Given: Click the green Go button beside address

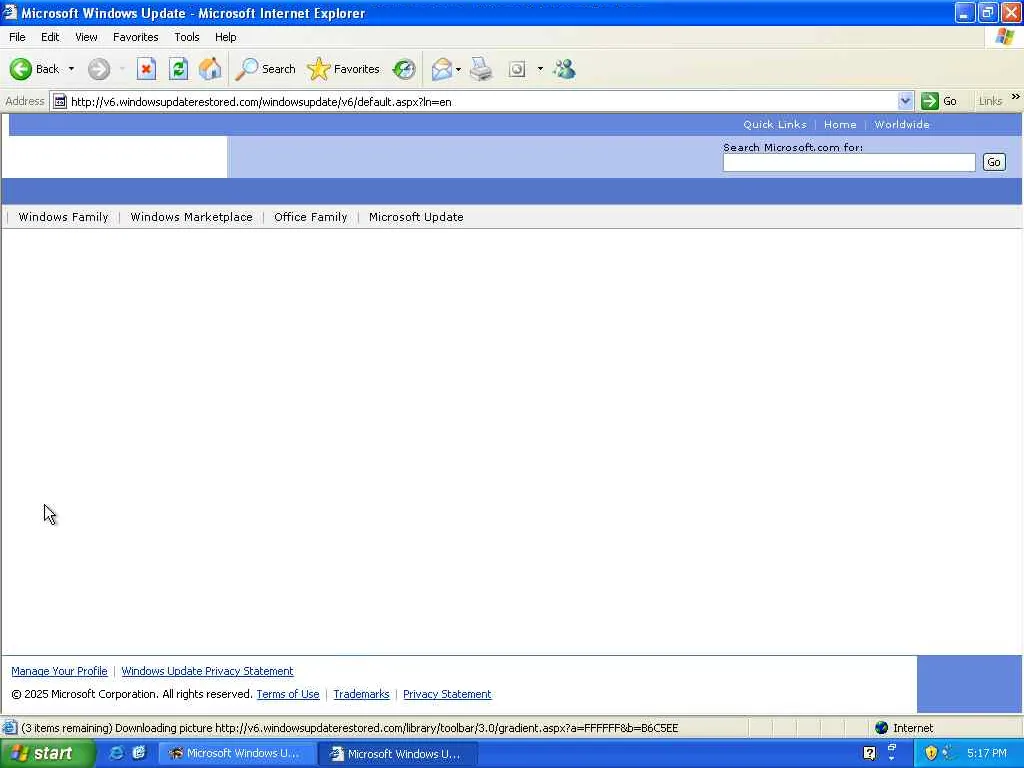Looking at the screenshot, I should coord(939,101).
